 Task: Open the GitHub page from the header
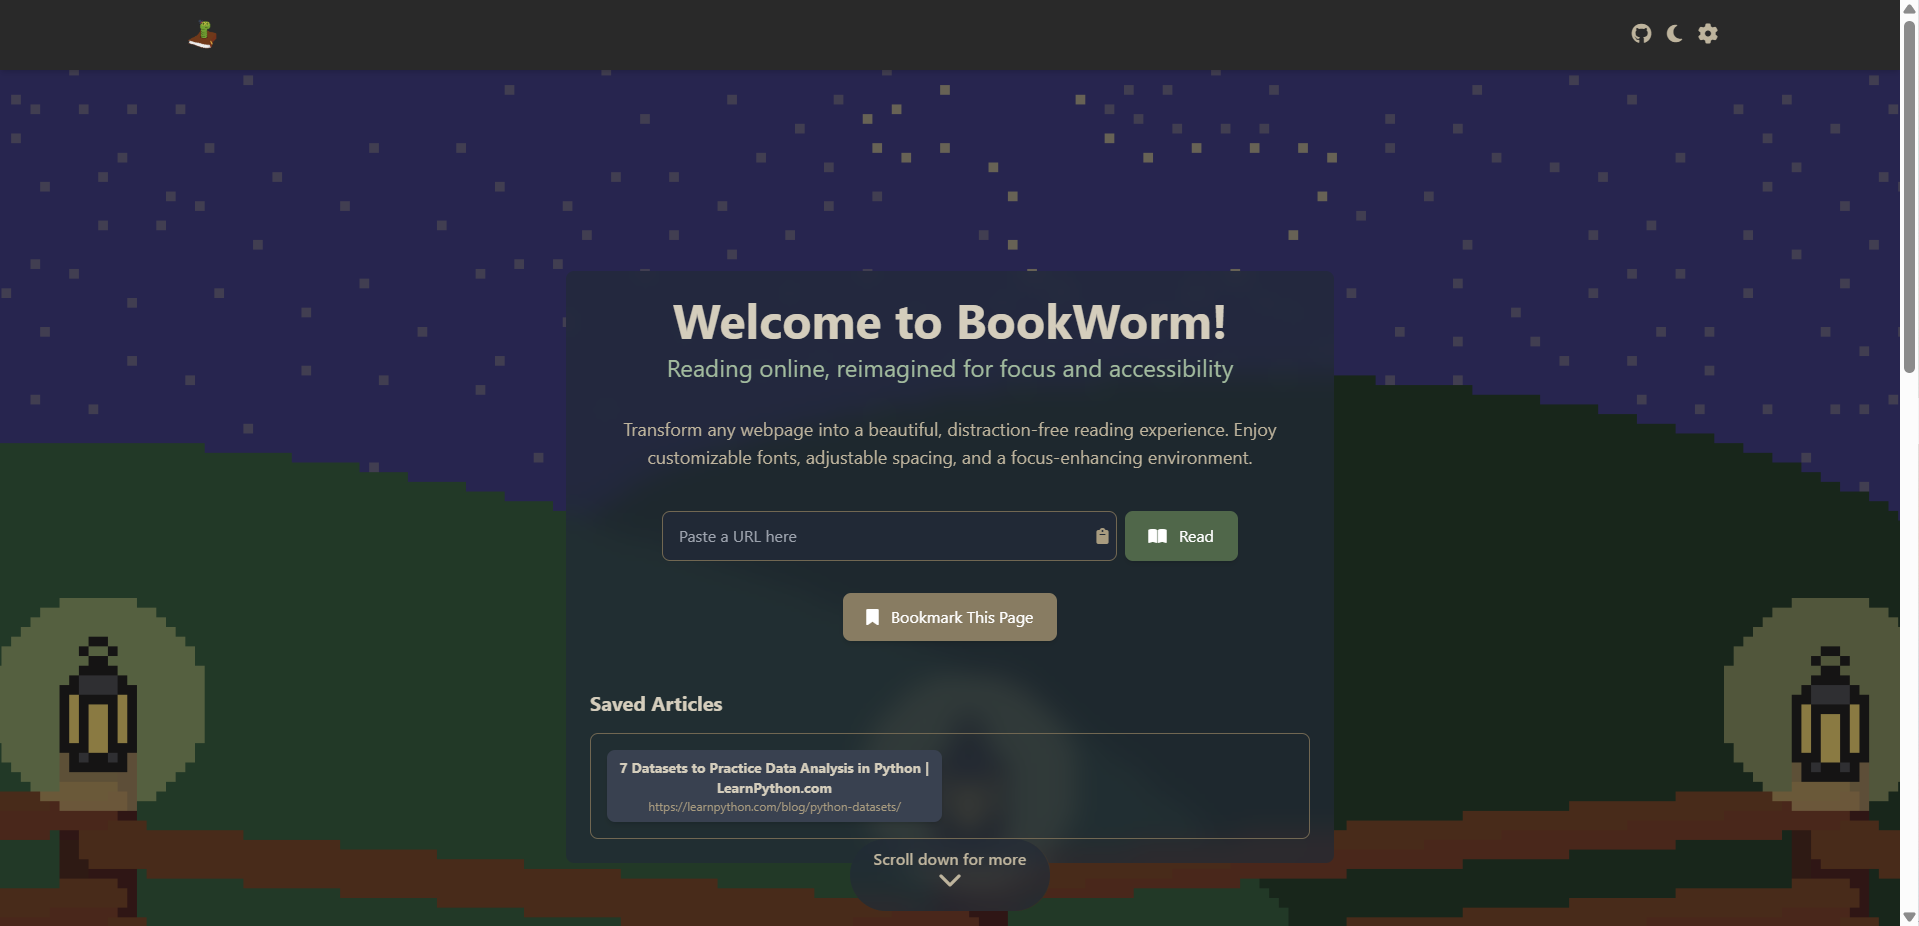pos(1641,33)
